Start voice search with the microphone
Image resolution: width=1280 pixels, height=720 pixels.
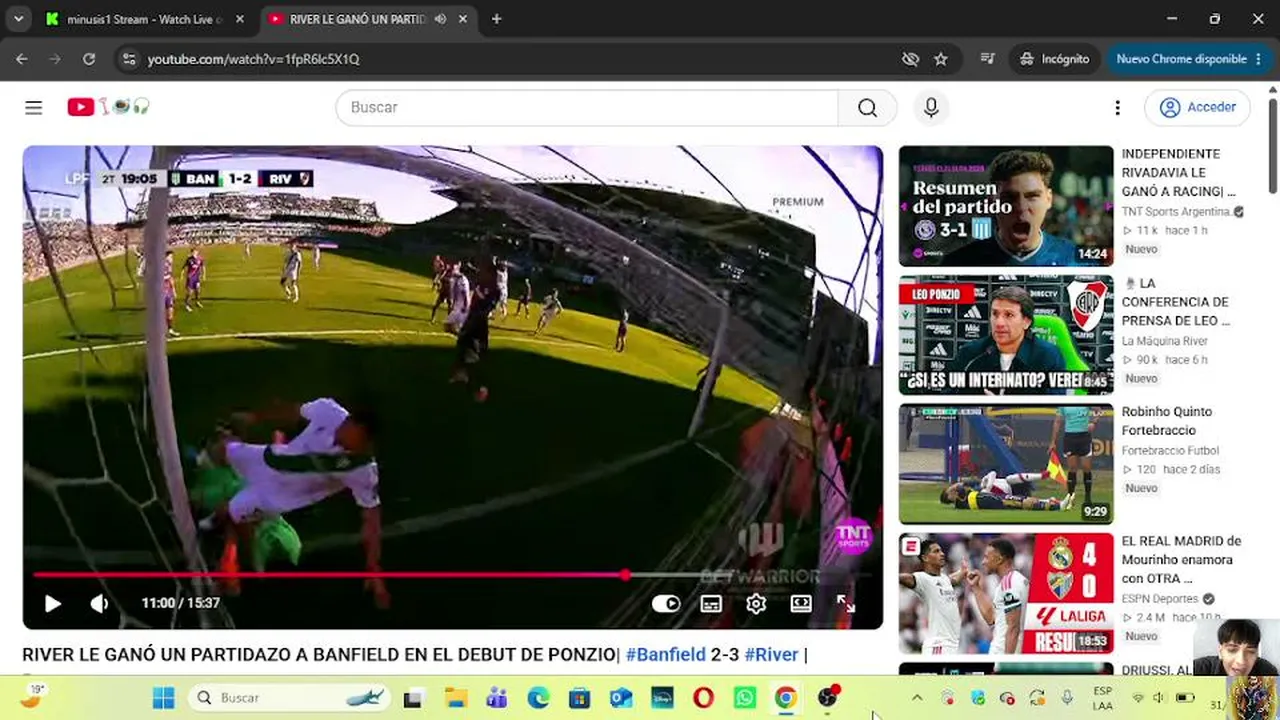(x=931, y=107)
